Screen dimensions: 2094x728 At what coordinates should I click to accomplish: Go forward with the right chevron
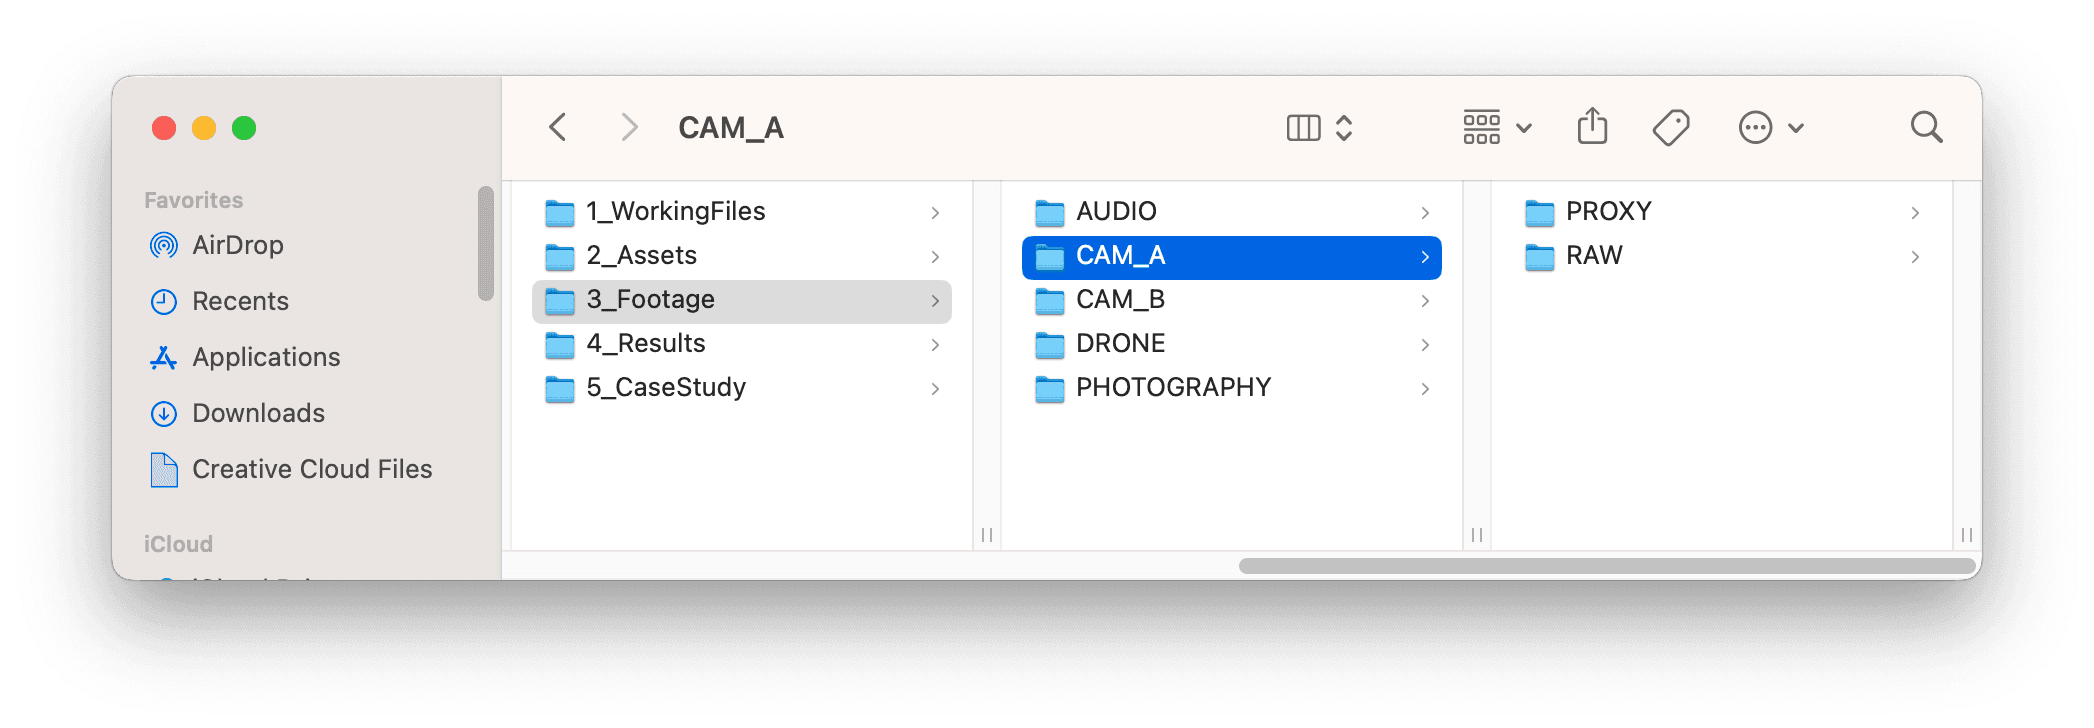click(x=629, y=128)
